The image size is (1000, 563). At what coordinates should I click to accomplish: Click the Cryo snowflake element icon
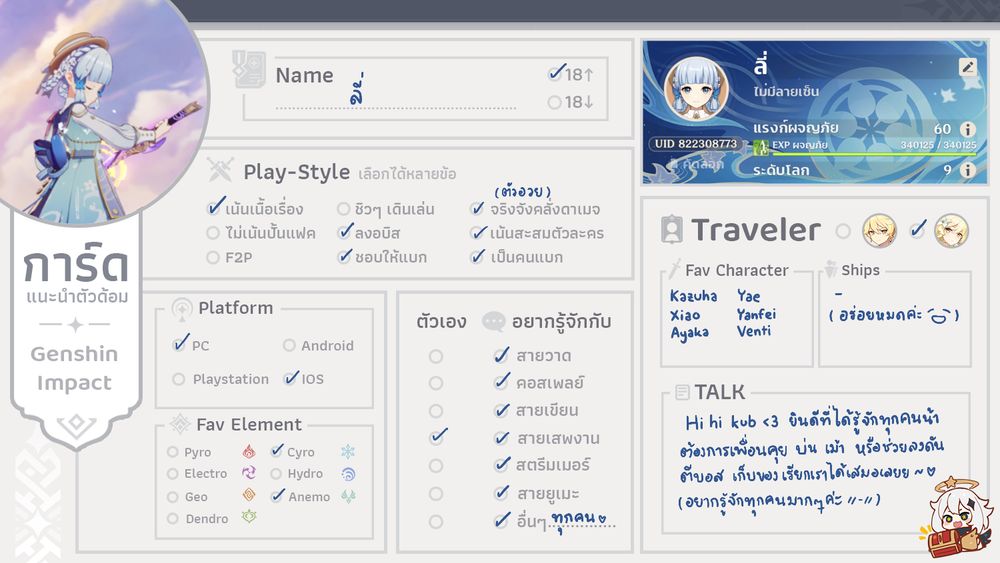(348, 452)
